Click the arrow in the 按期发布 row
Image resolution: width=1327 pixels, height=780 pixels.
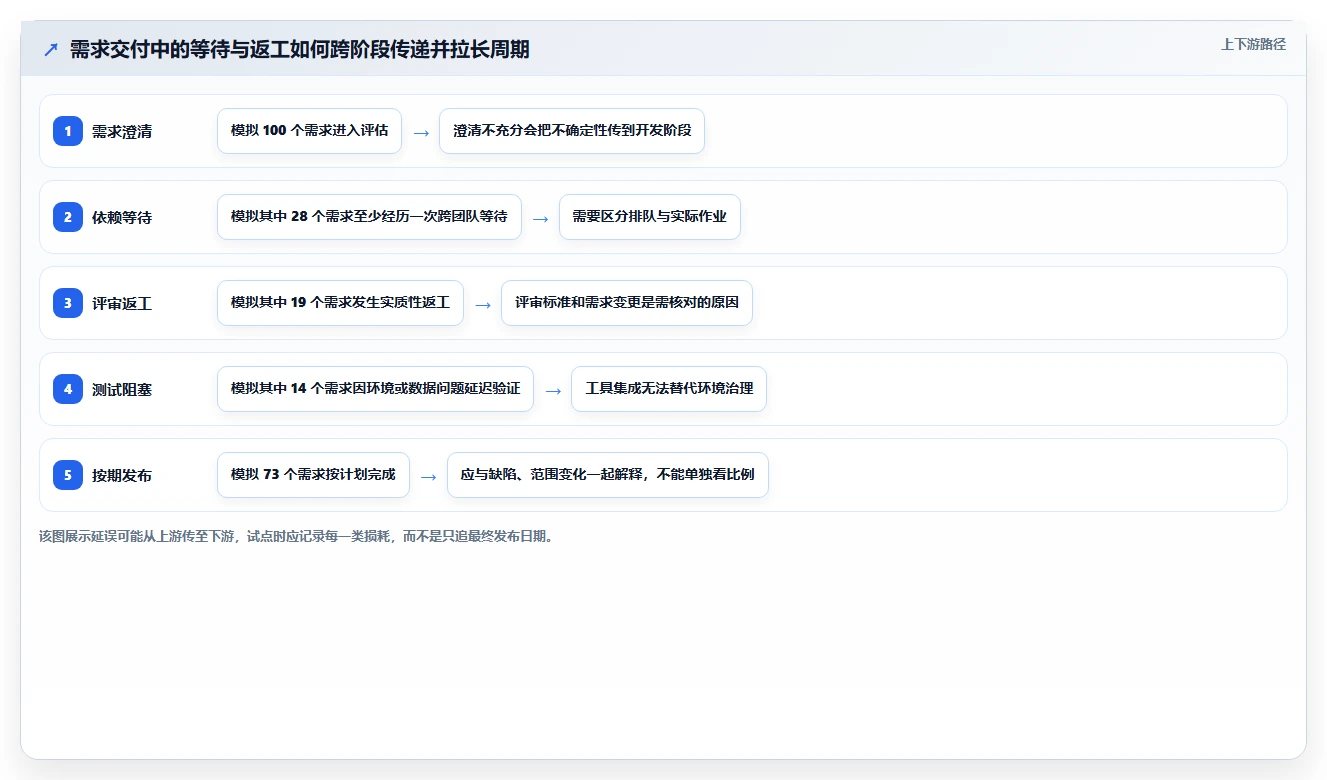[428, 476]
